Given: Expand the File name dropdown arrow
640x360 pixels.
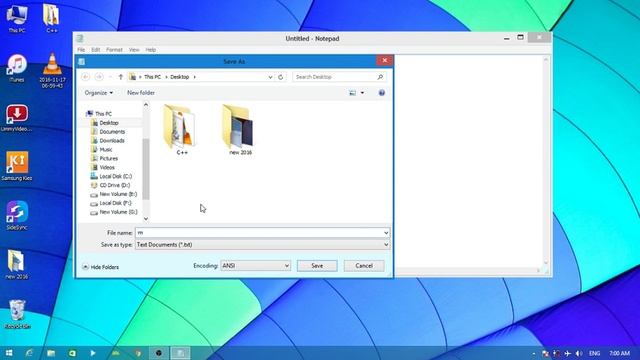Looking at the screenshot, I should pos(386,233).
